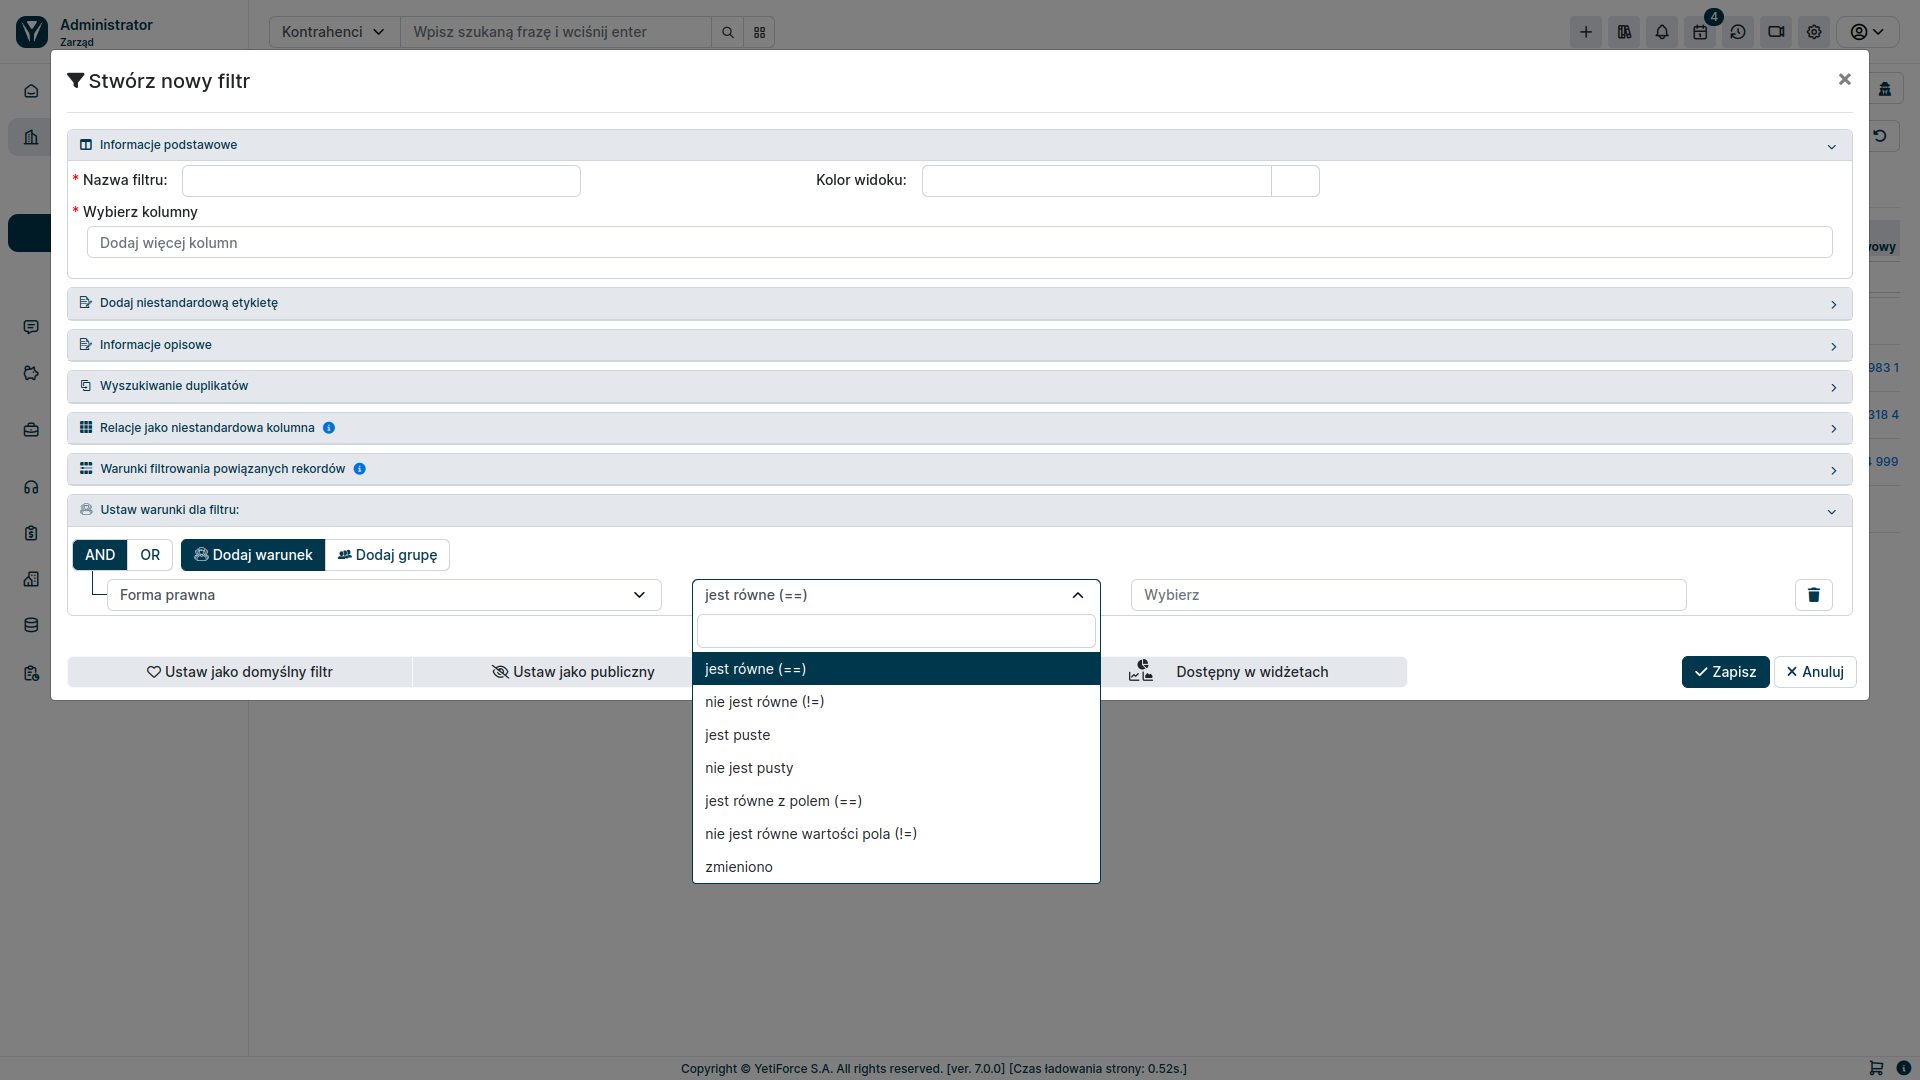1920x1080 pixels.
Task: Click the info icon in footer
Action: click(1904, 1068)
